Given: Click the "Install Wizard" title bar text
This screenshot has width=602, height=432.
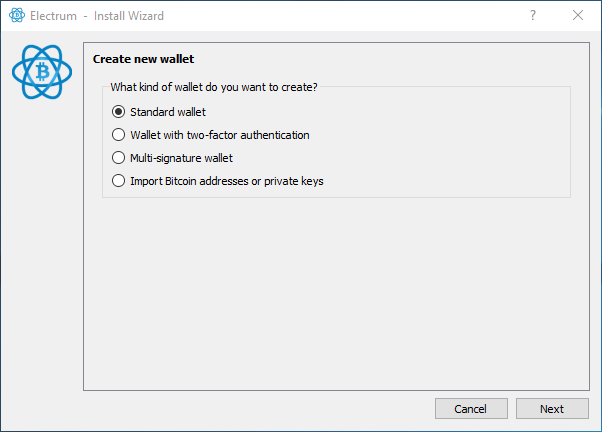Looking at the screenshot, I should (129, 16).
